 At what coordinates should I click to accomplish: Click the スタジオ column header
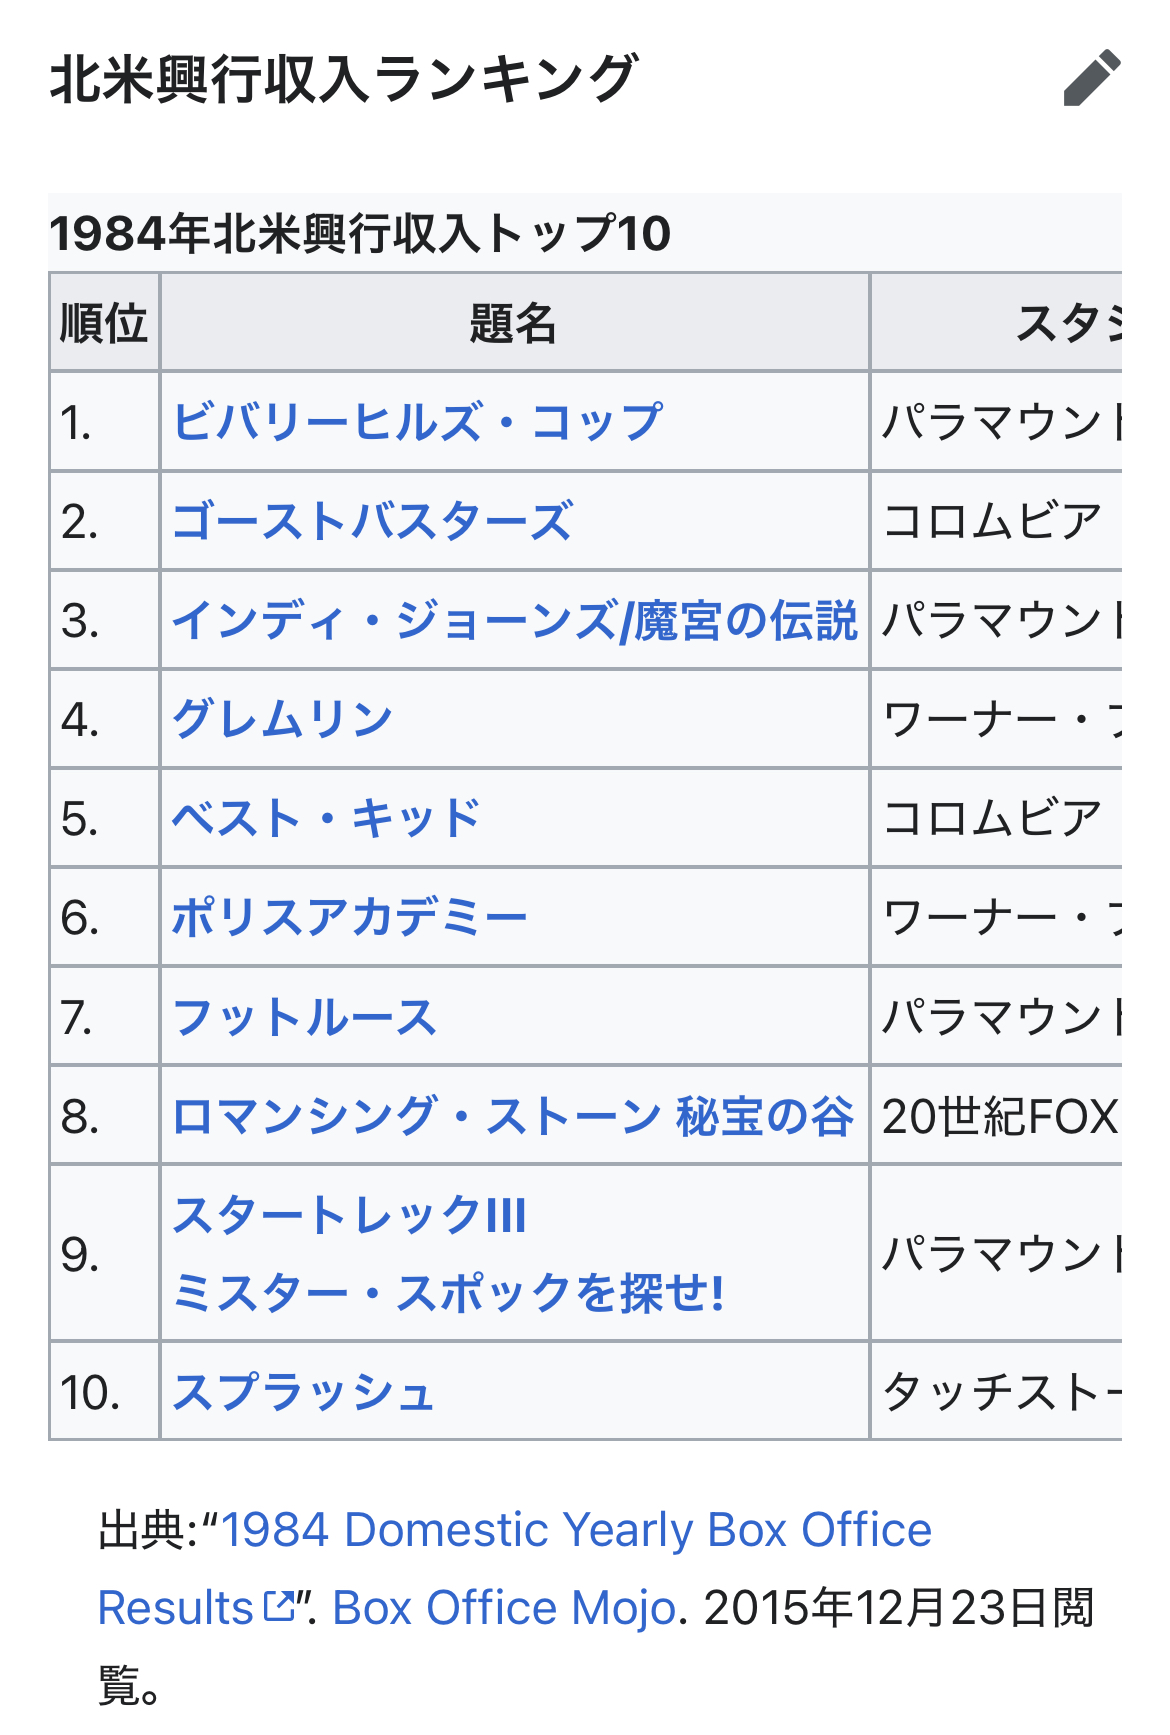[1069, 322]
